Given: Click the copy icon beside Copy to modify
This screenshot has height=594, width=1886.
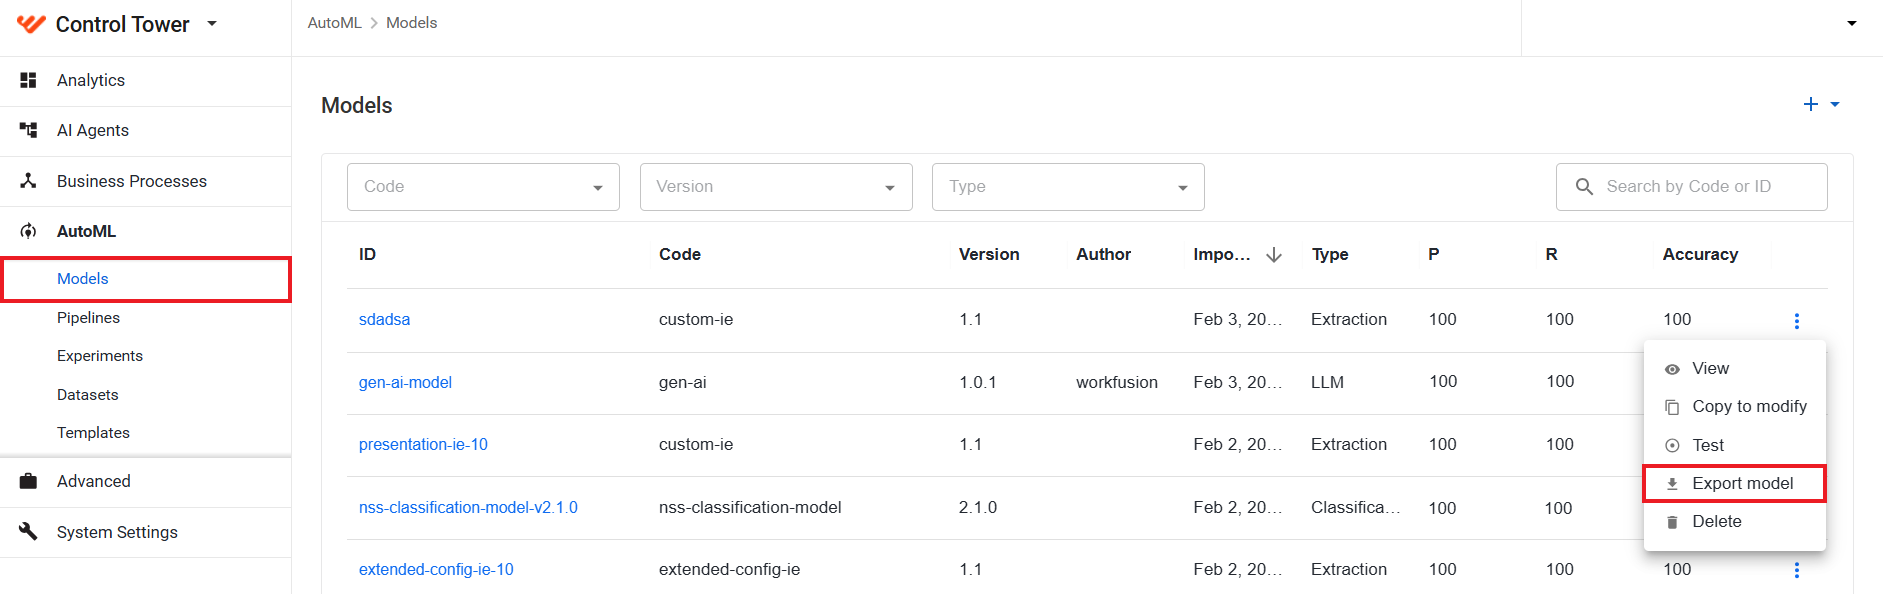Looking at the screenshot, I should point(1672,407).
